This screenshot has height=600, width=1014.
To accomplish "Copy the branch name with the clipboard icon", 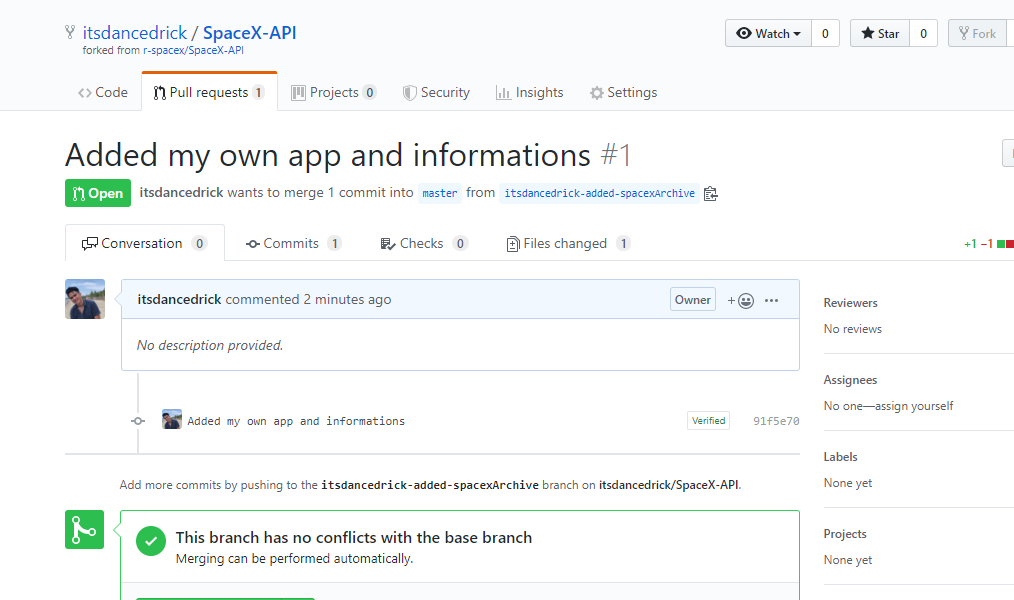I will click(x=711, y=194).
